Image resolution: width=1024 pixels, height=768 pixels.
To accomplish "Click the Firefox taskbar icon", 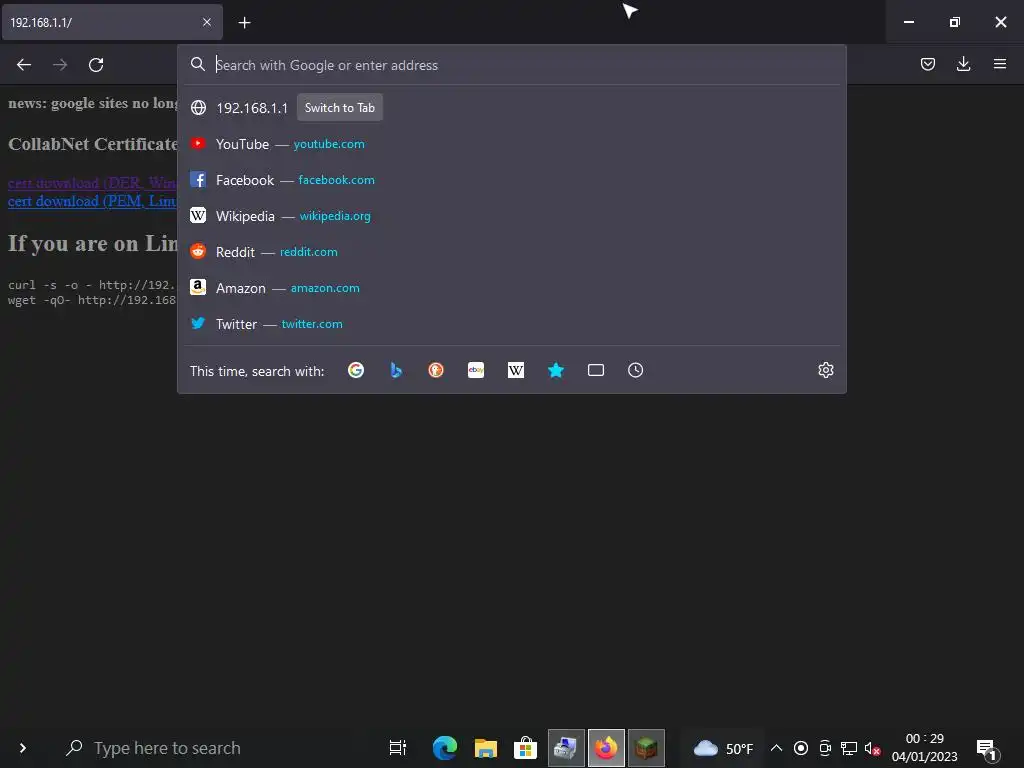I will (606, 748).
